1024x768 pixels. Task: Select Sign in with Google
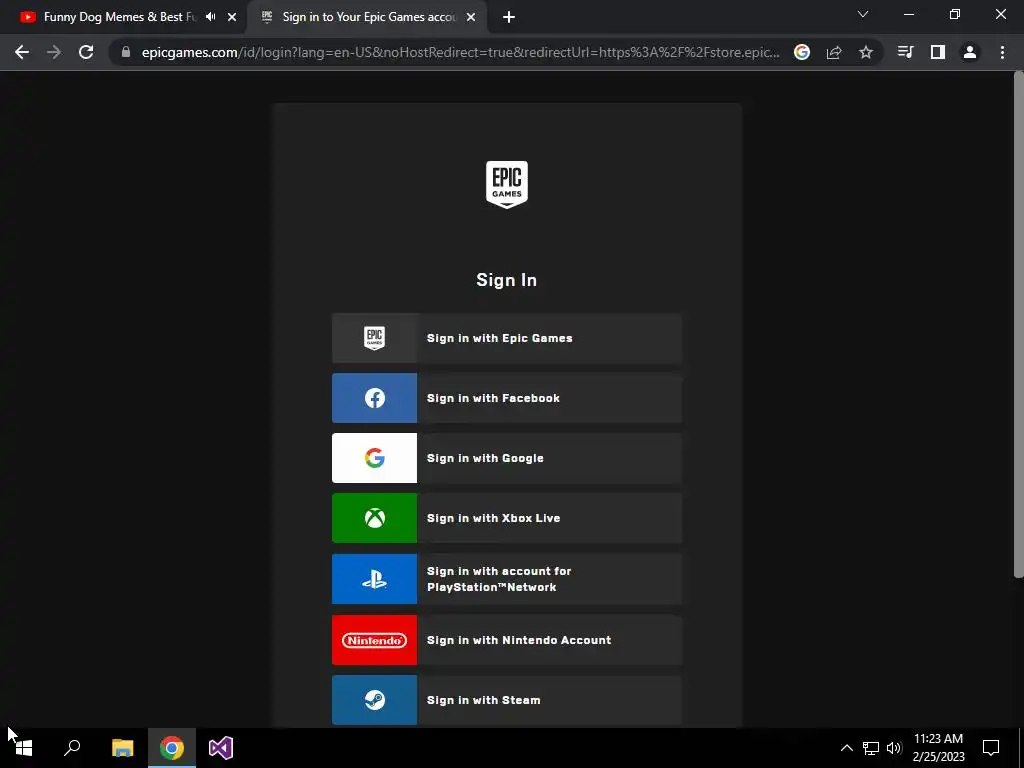507,458
